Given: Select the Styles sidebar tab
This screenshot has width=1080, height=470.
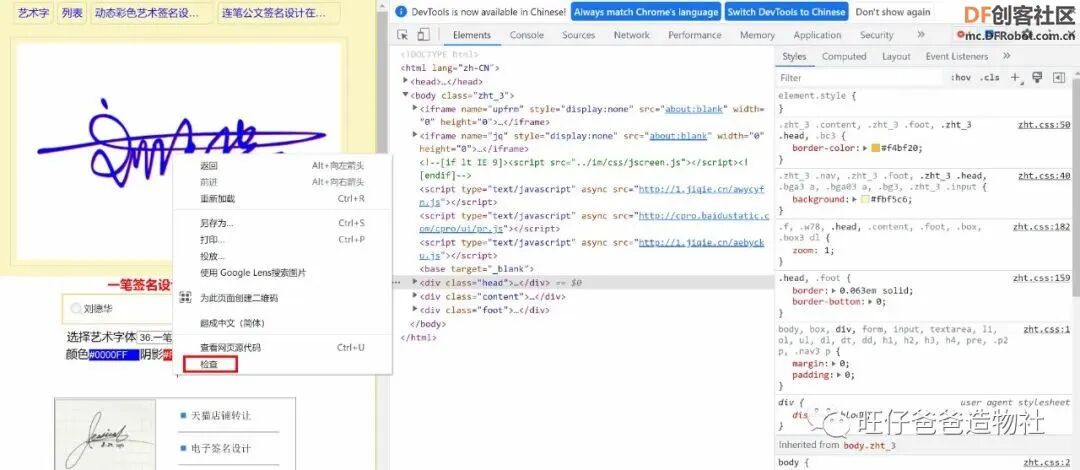Looking at the screenshot, I should pos(794,57).
